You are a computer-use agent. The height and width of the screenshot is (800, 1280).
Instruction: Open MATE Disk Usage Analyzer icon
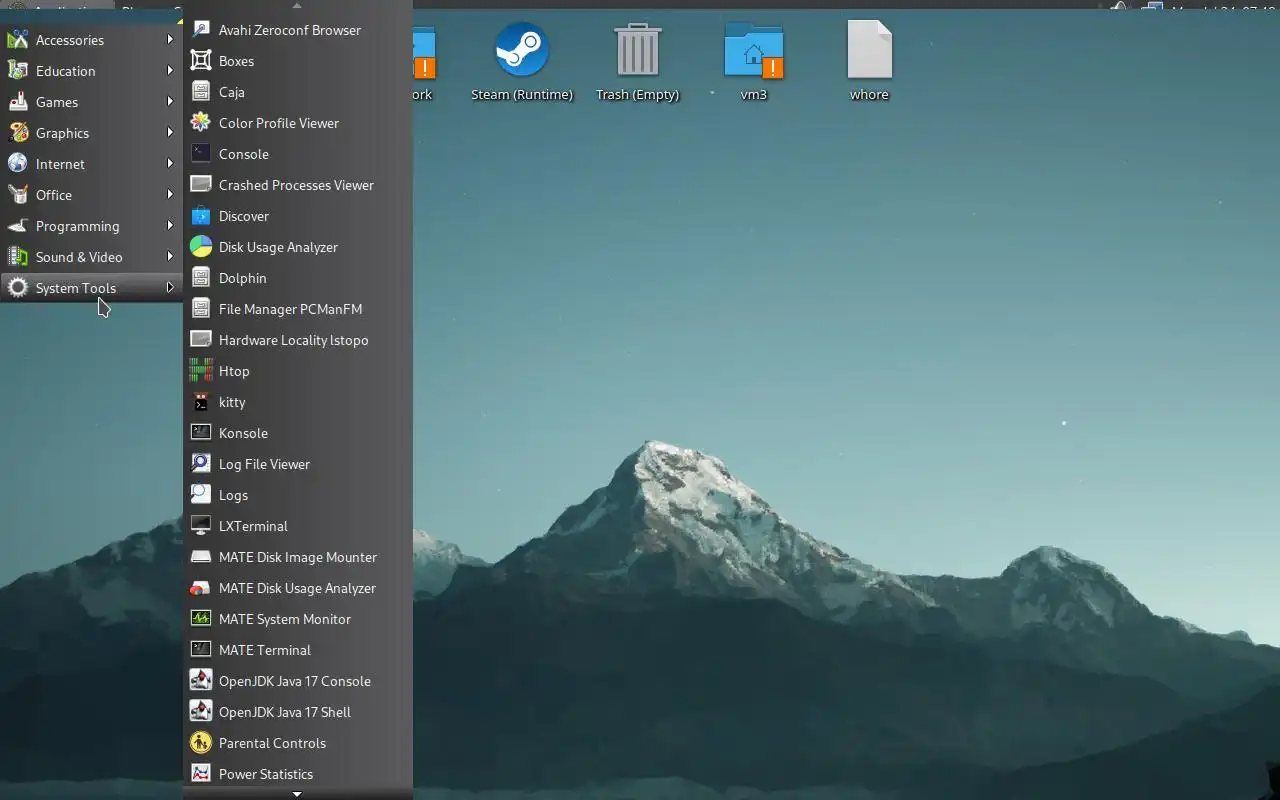click(x=201, y=588)
